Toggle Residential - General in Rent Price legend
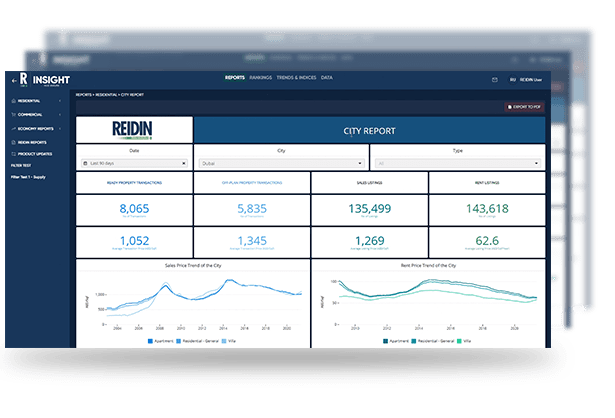The width and height of the screenshot is (615, 418). point(433,341)
